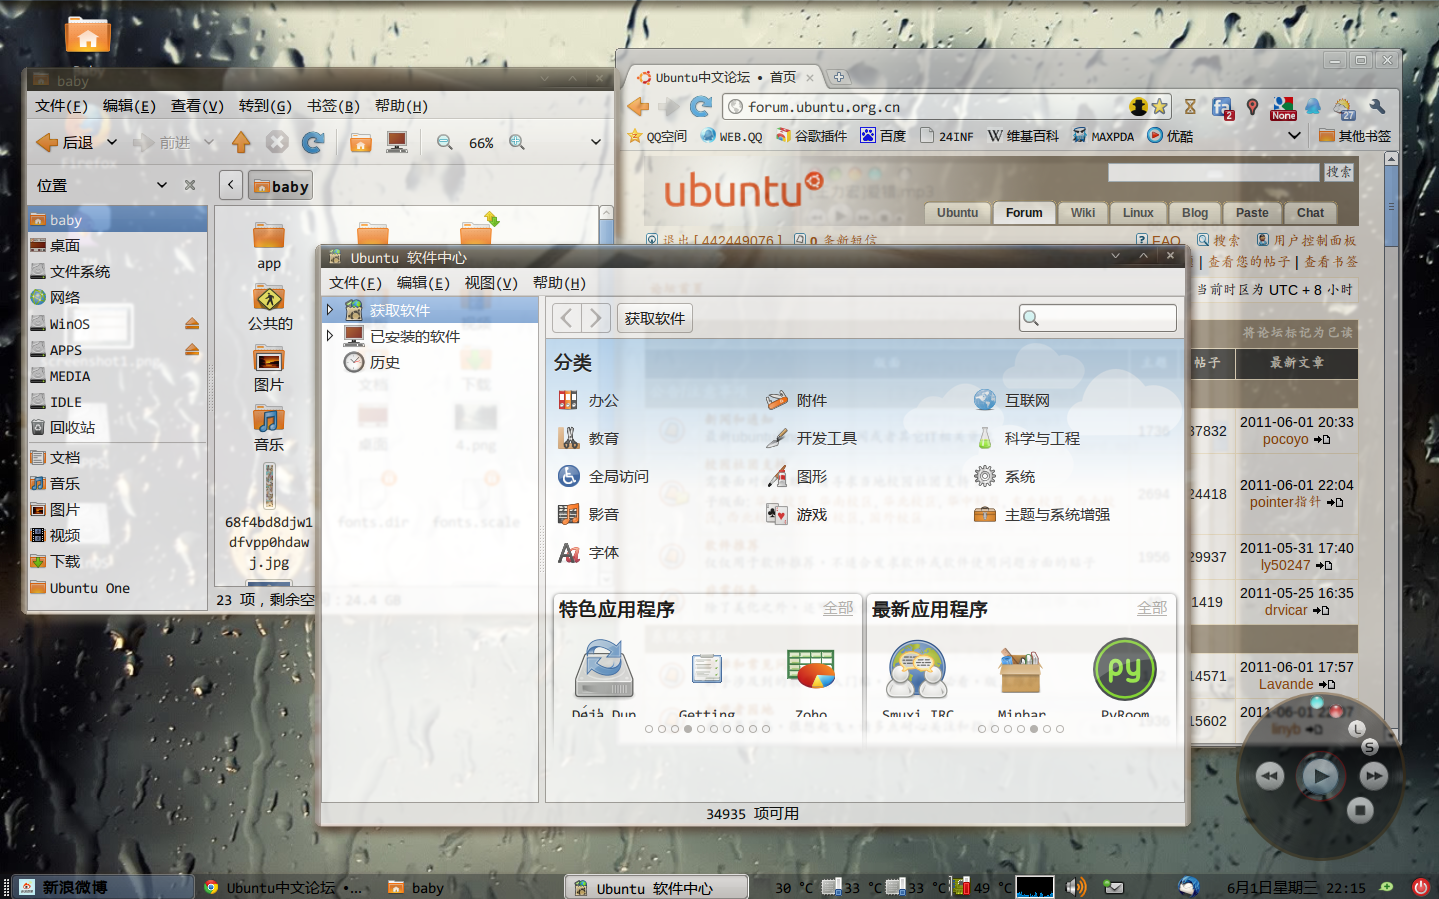The height and width of the screenshot is (899, 1439).
Task: Go up to parent folder in file manager
Action: click(x=241, y=143)
